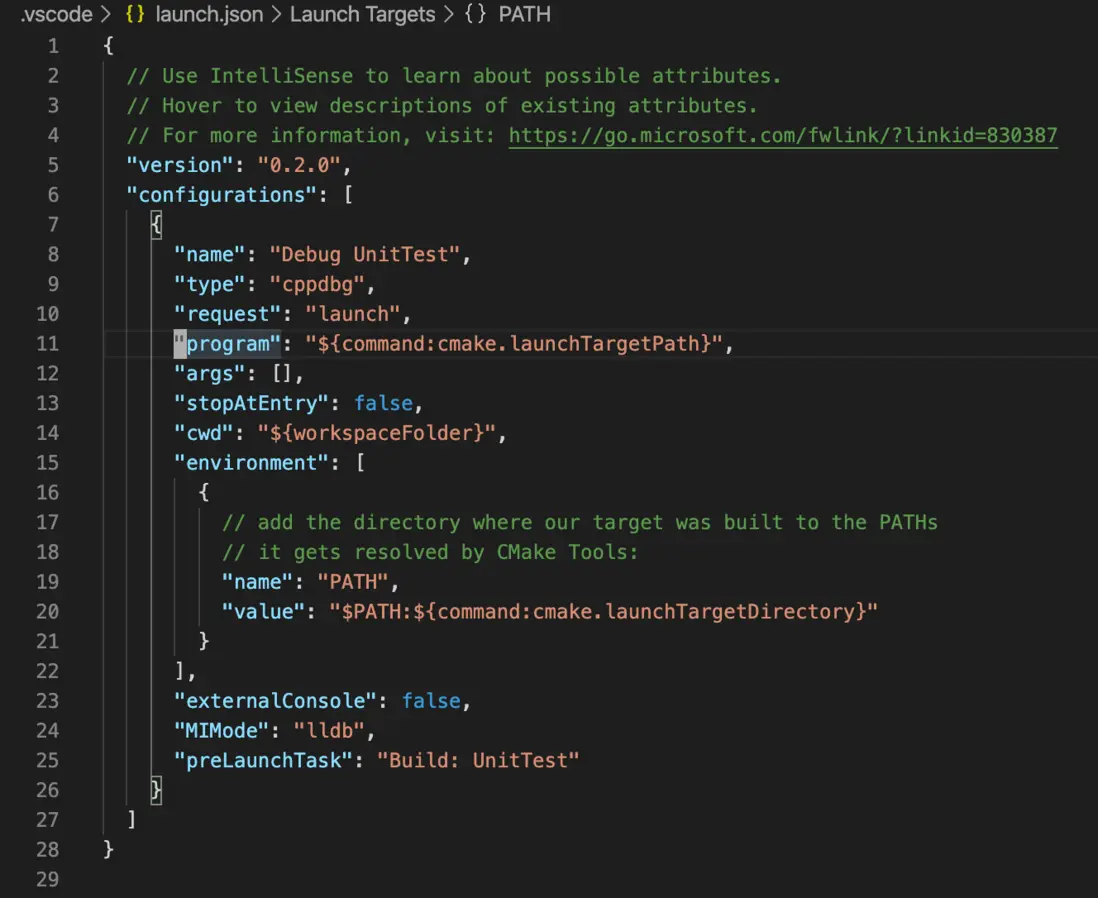Click the closing brace on line 26
1098x898 pixels.
pos(156,791)
